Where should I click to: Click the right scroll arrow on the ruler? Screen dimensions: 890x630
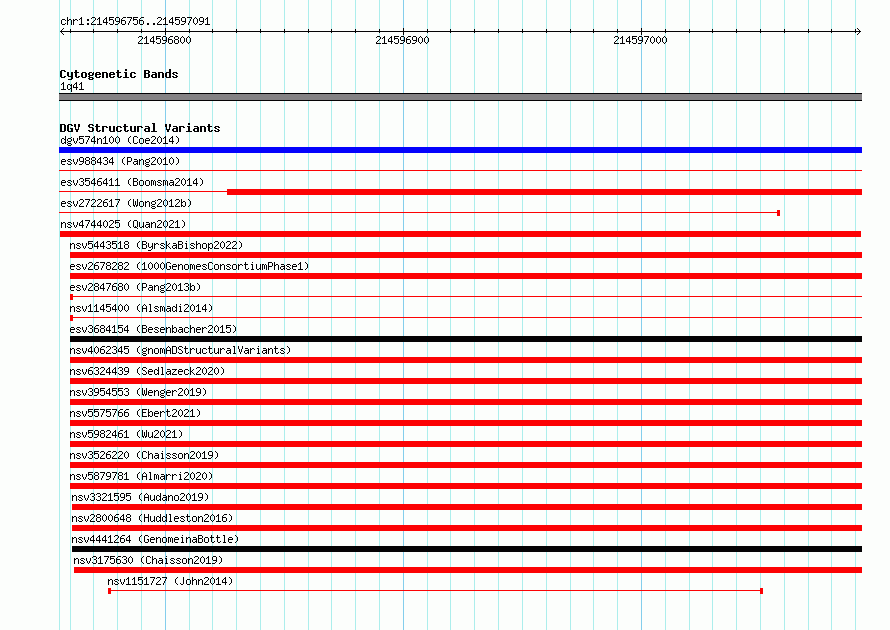coord(858,32)
